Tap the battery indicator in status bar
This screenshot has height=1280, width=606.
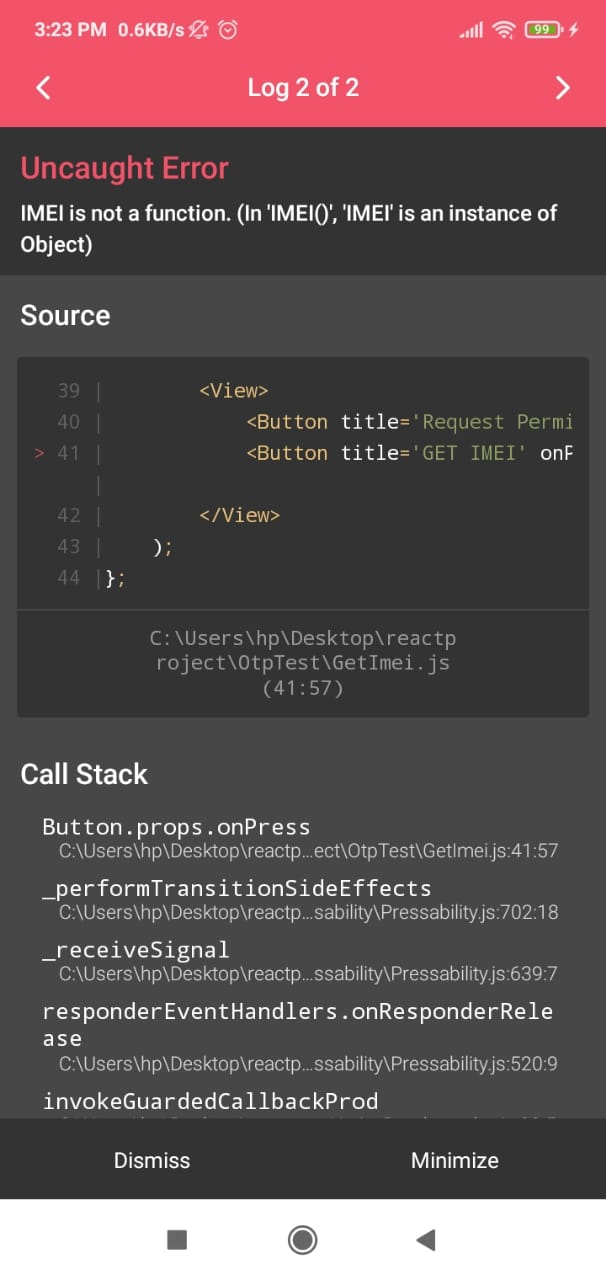point(543,30)
